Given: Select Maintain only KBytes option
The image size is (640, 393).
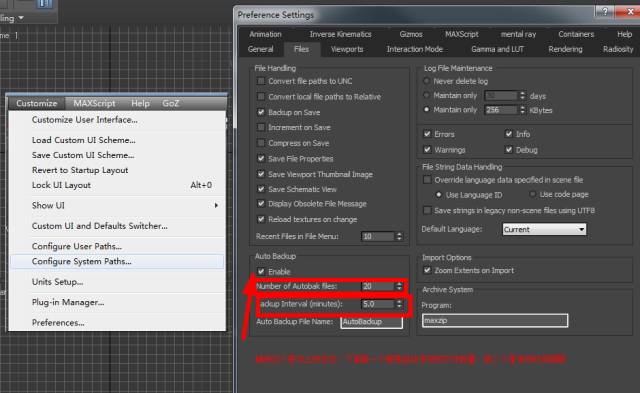Looking at the screenshot, I should [427, 110].
